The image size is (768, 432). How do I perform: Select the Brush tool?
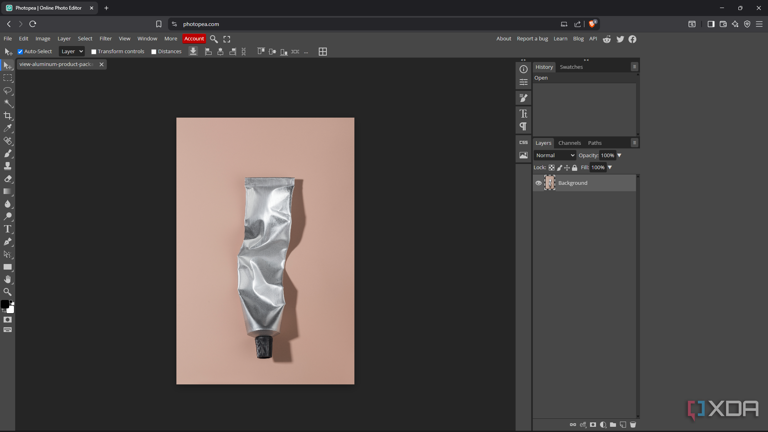7,154
